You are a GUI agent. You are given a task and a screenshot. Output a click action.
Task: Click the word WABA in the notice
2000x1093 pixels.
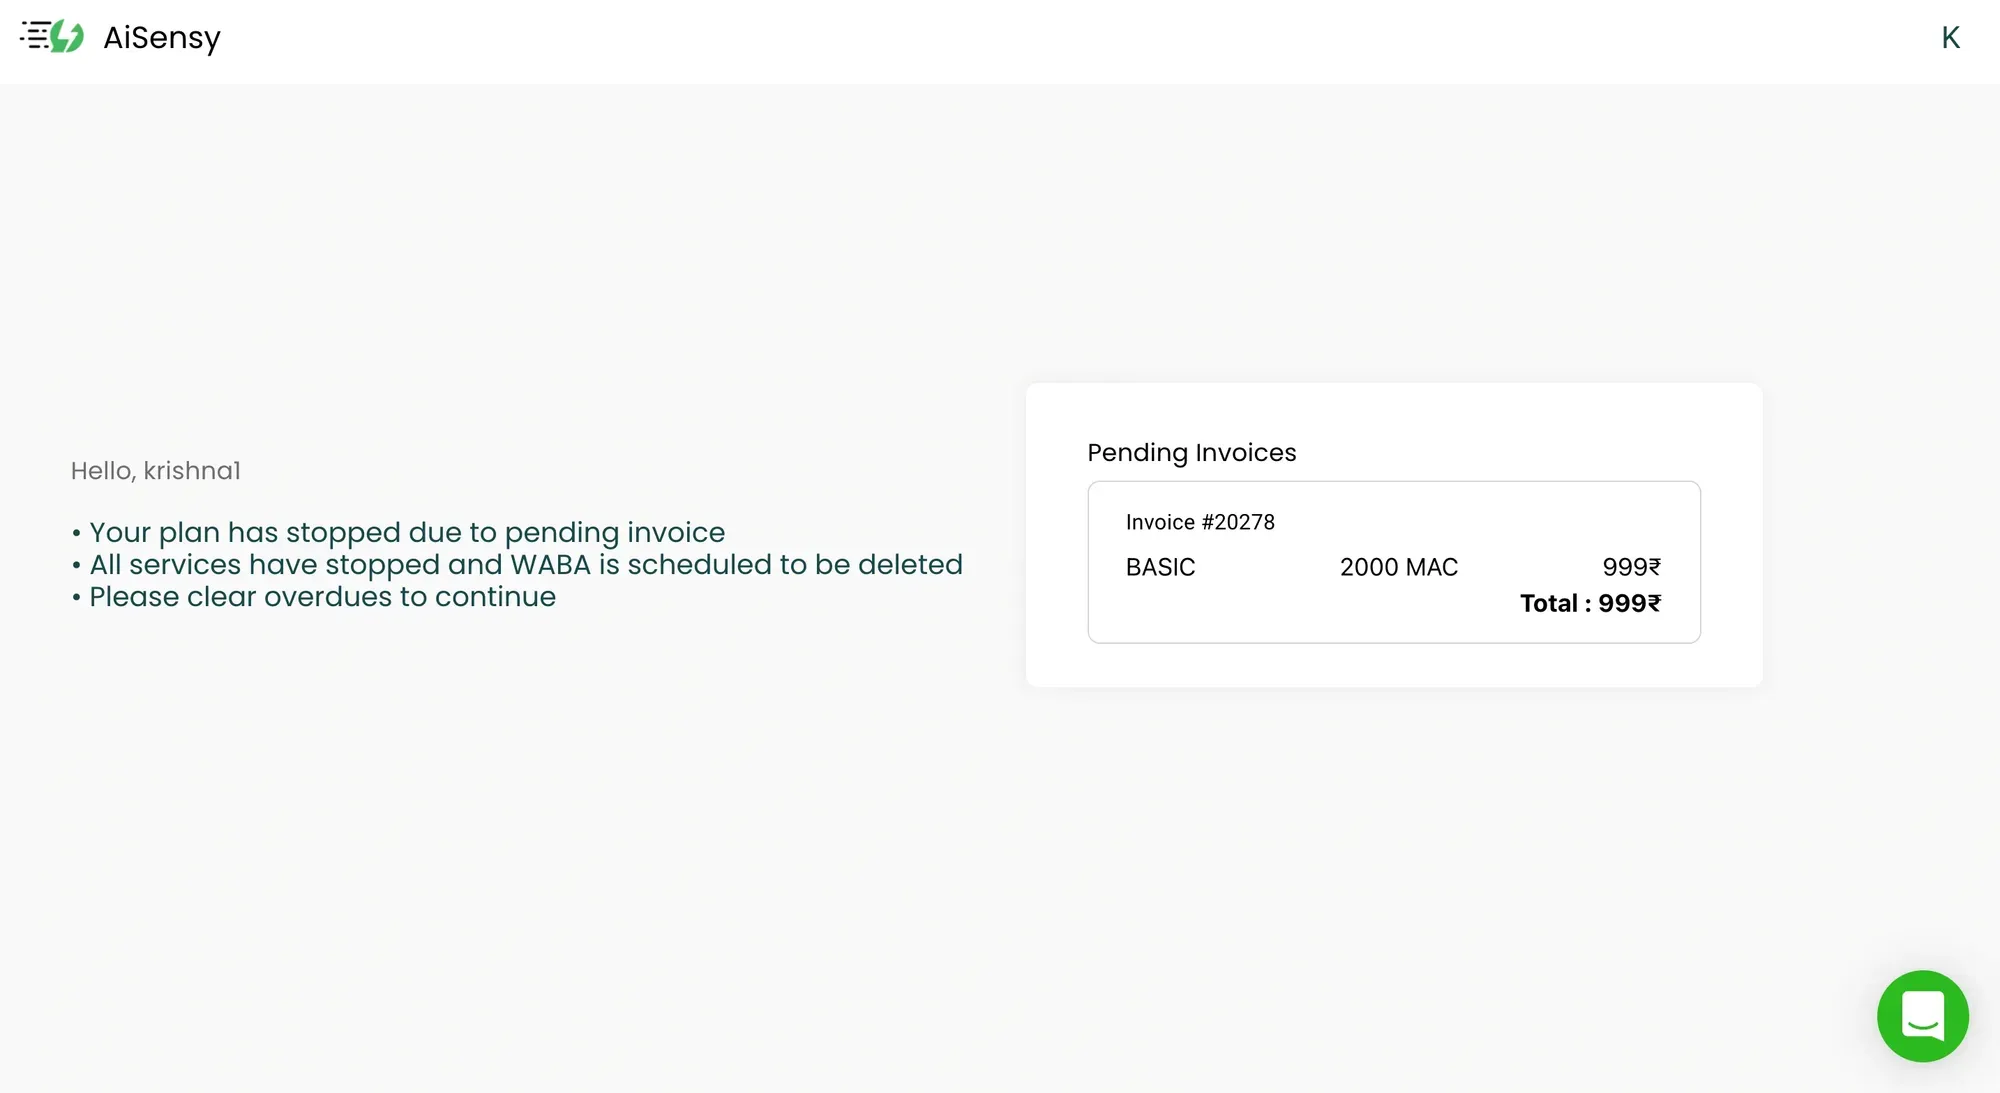pos(550,565)
